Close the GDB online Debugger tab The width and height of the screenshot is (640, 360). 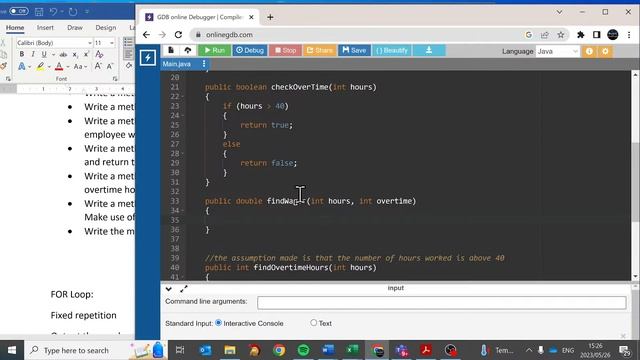pos(251,17)
